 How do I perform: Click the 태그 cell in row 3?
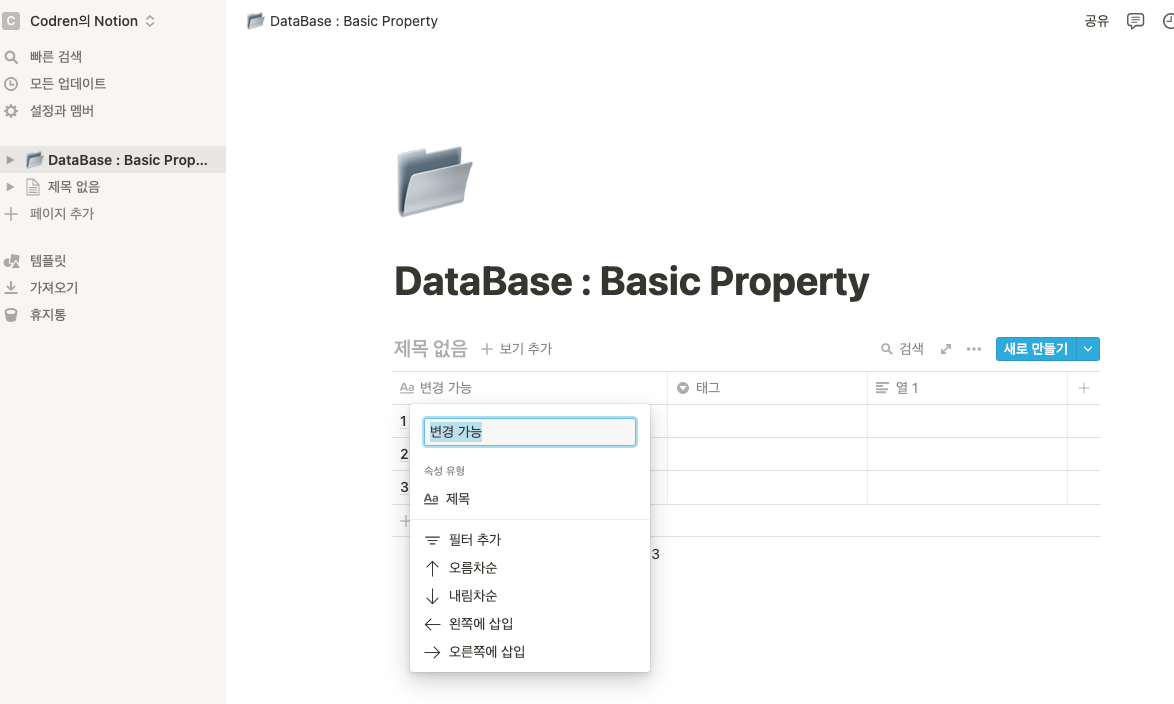click(x=767, y=488)
